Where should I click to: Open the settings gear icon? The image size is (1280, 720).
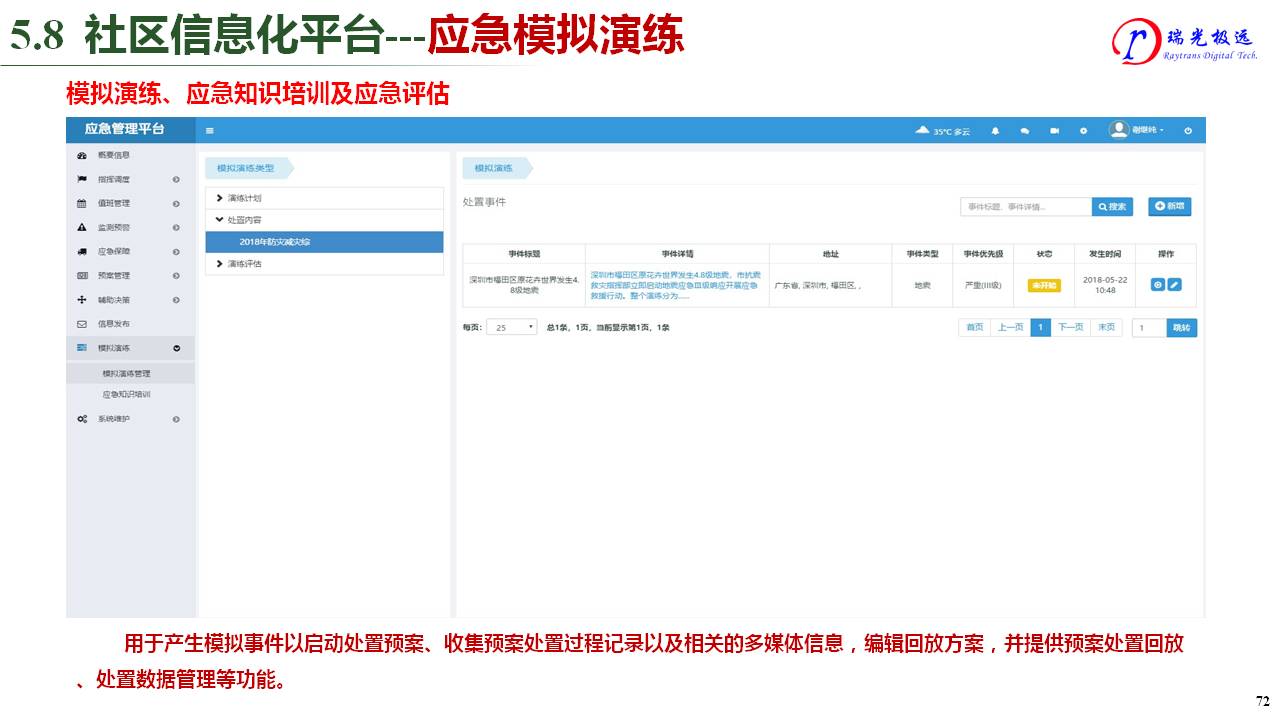tap(1083, 131)
